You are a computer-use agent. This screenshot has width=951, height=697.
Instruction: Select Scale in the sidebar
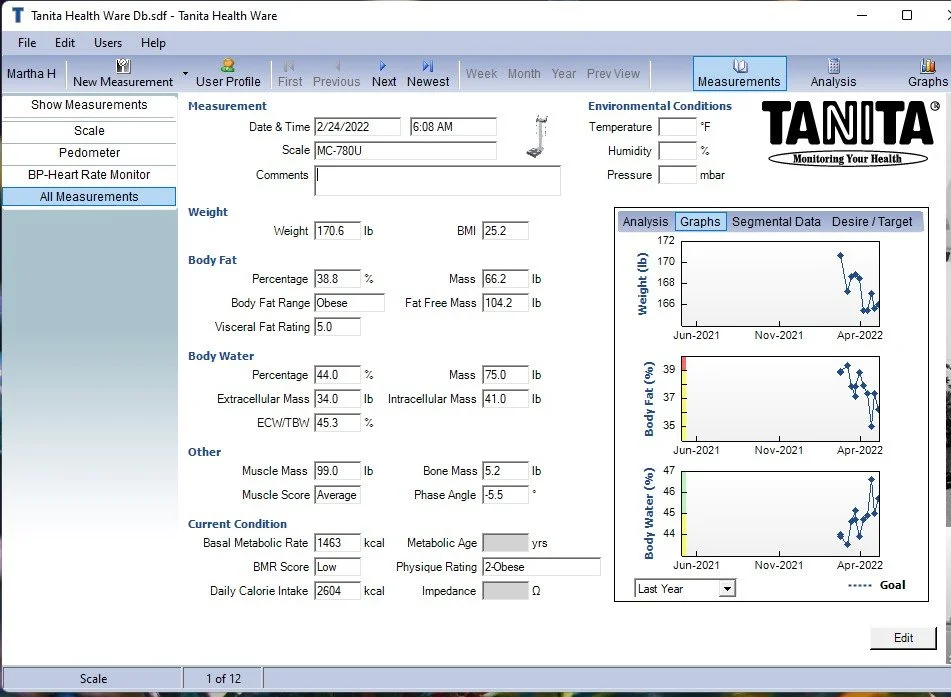pos(89,131)
